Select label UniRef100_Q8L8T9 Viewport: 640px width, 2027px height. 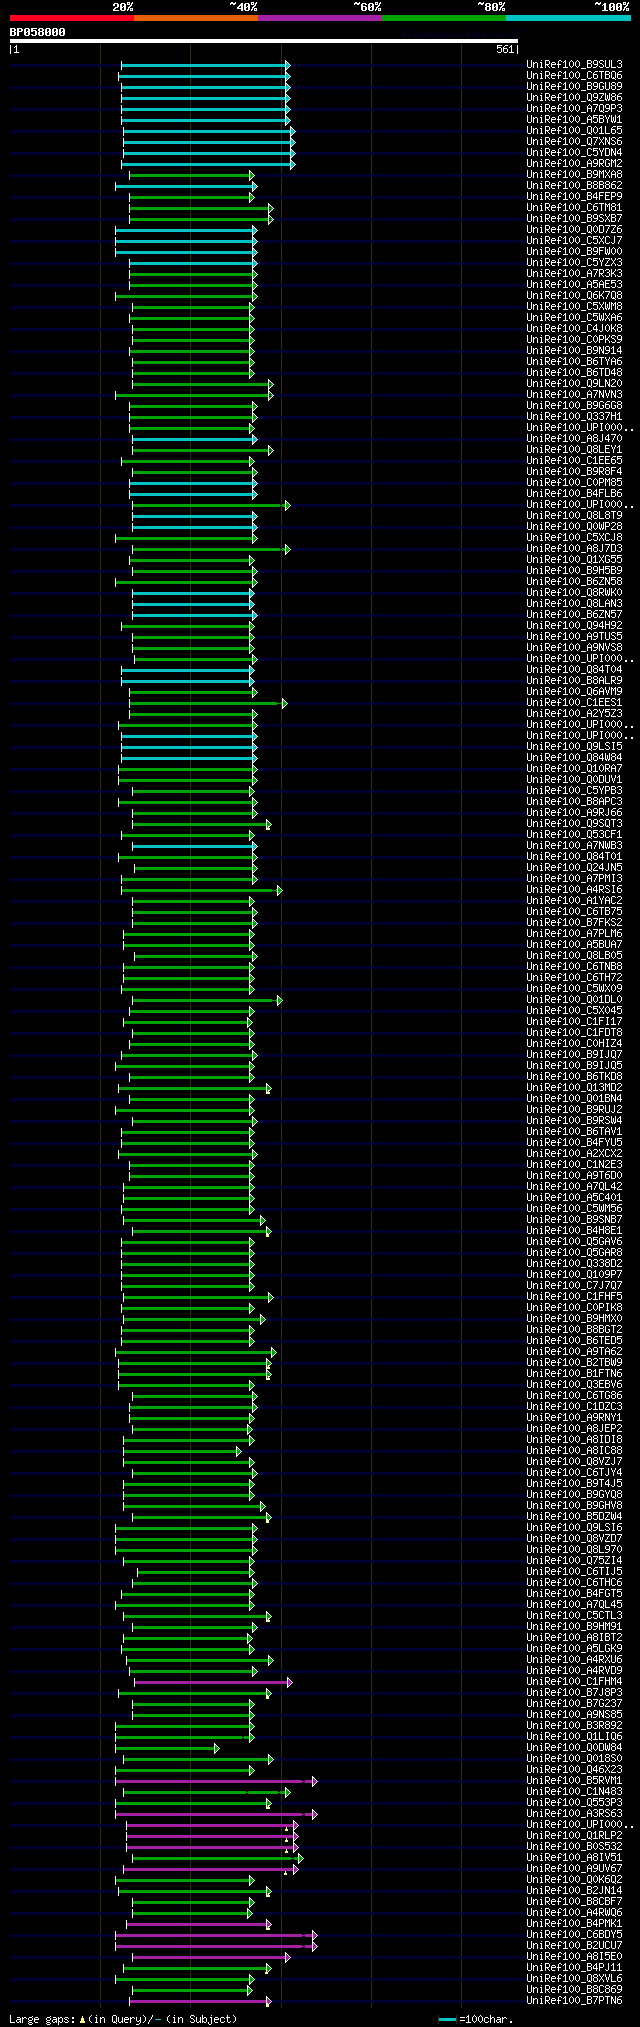(574, 515)
